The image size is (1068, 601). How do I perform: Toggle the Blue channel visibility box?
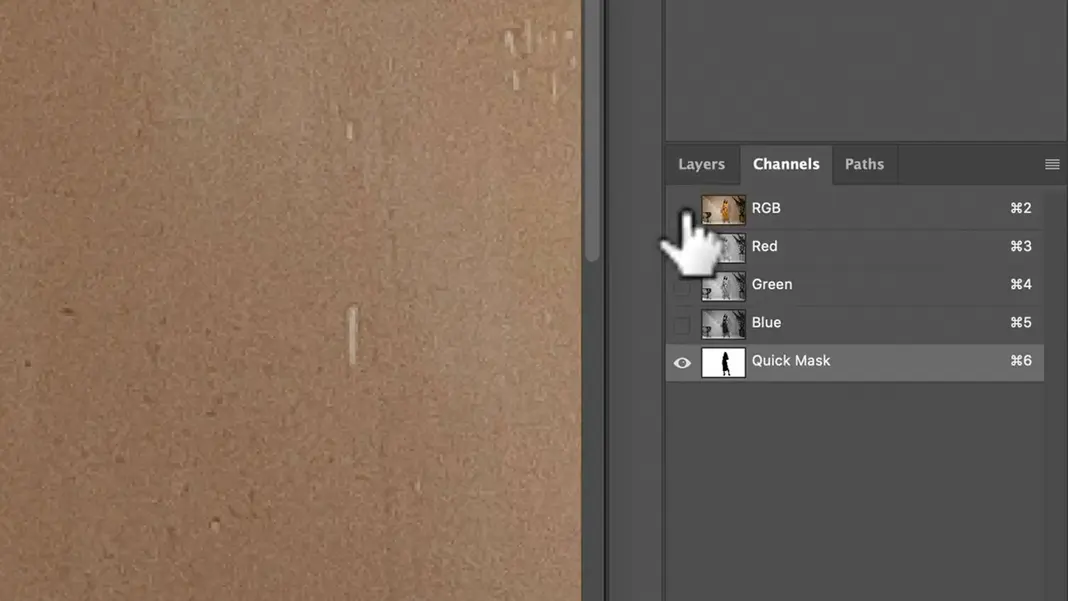tap(682, 325)
